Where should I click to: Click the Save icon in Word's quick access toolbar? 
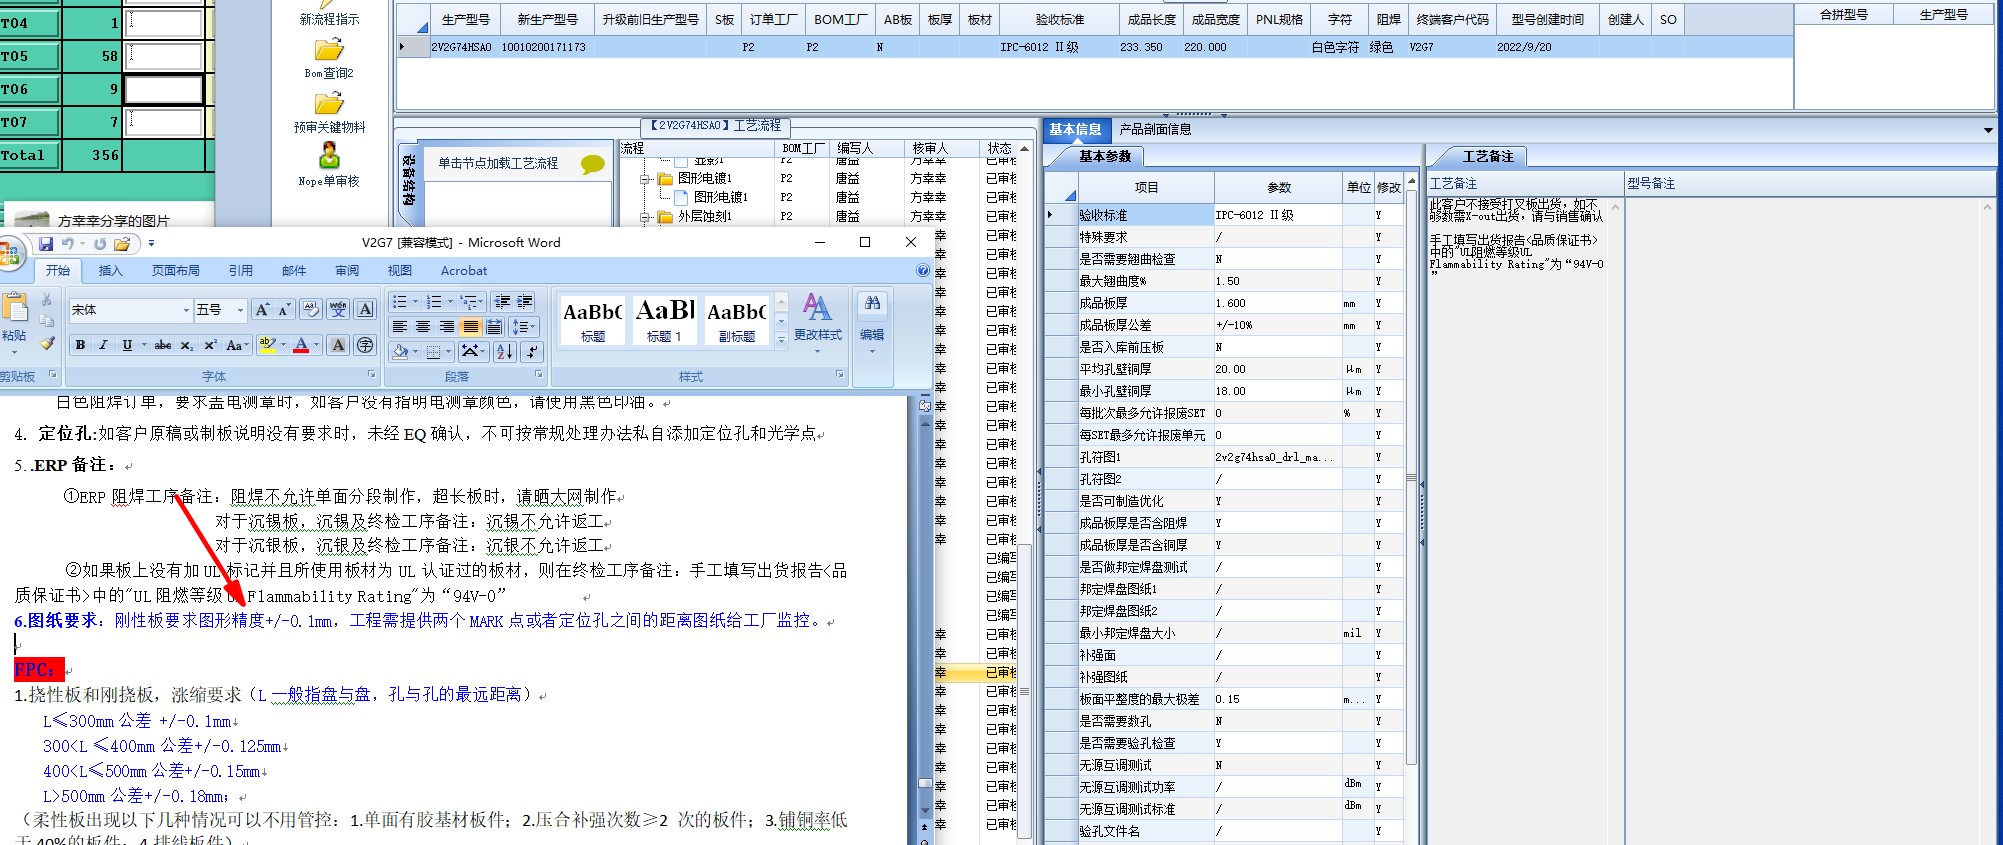click(x=46, y=244)
